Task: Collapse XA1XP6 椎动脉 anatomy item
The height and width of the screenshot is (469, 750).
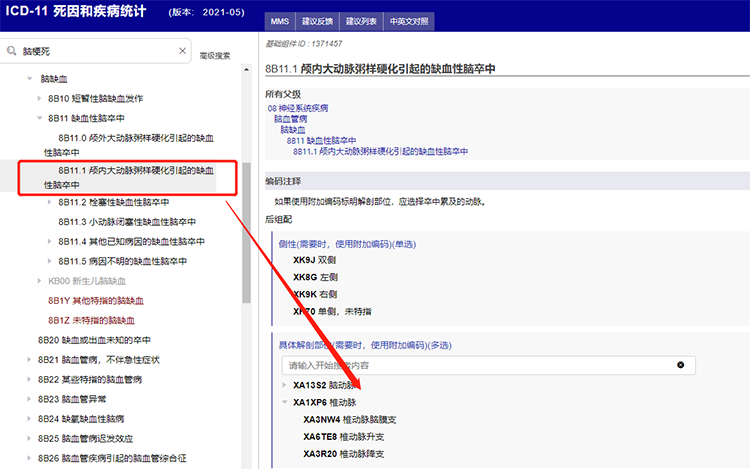Action: point(285,402)
